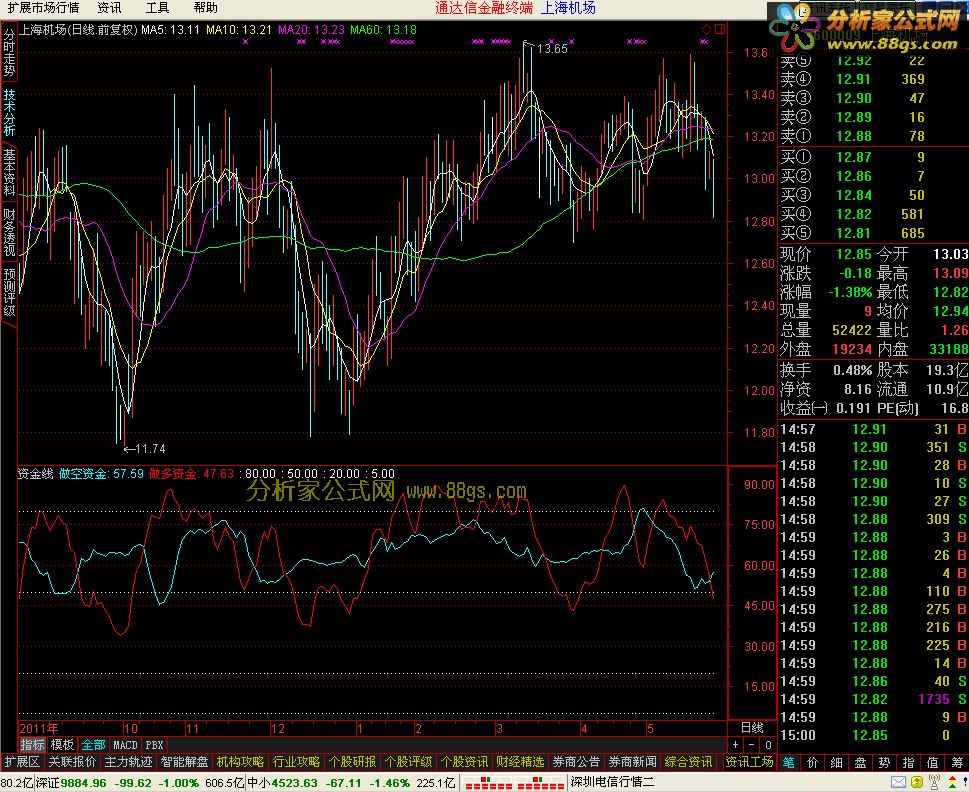Click the 卖① 12.88 order row
969x792 pixels.
(873, 136)
